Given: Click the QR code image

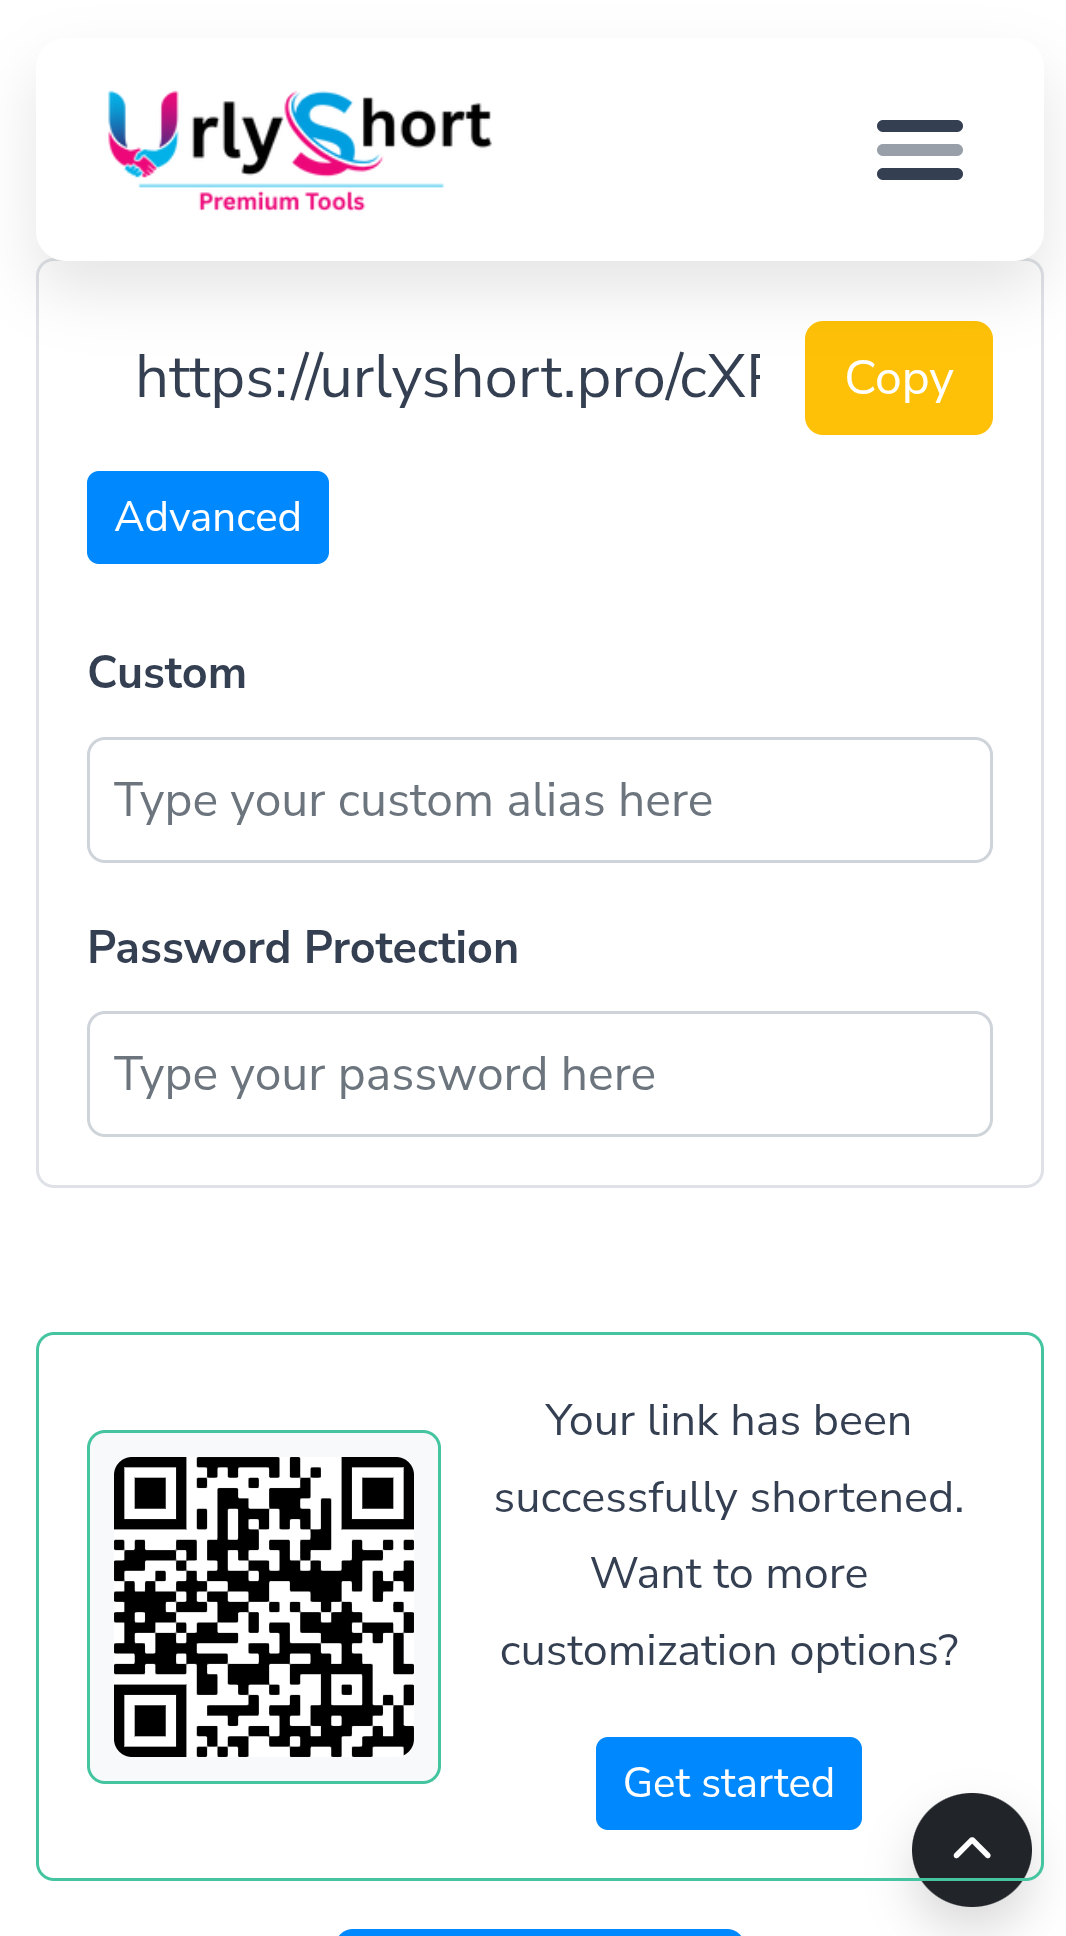Looking at the screenshot, I should (x=264, y=1607).
